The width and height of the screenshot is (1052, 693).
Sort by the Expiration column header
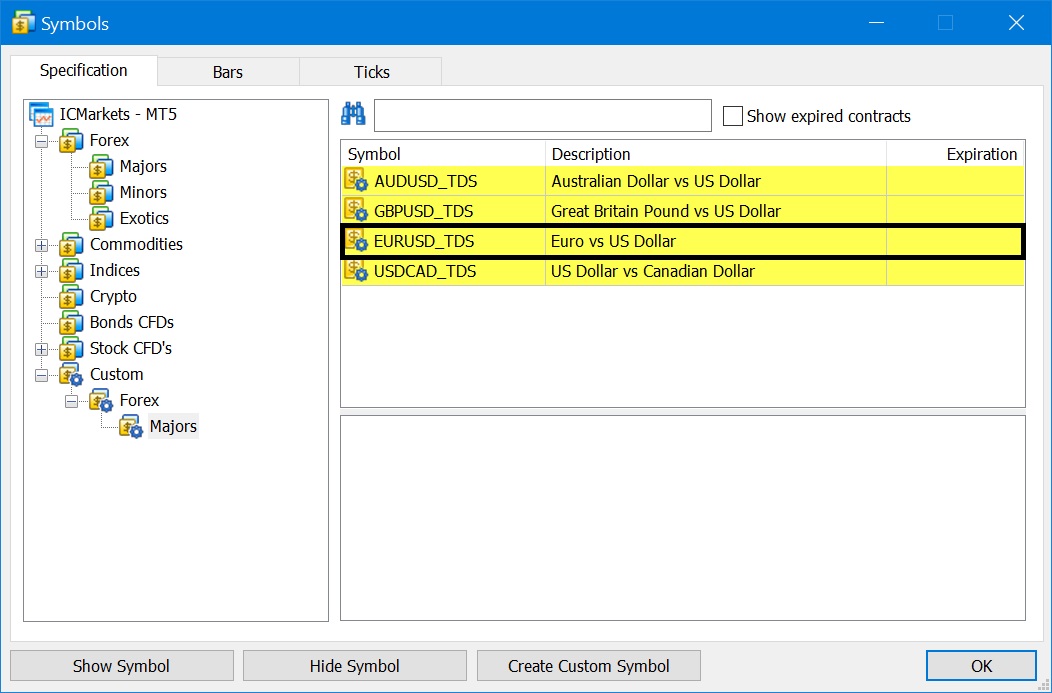pyautogui.click(x=955, y=154)
